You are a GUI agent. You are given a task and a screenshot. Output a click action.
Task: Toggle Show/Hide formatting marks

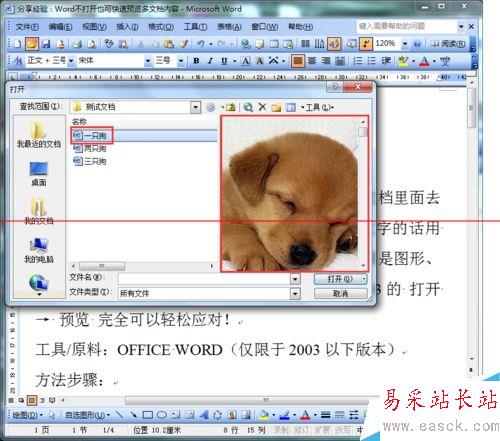[x=366, y=44]
